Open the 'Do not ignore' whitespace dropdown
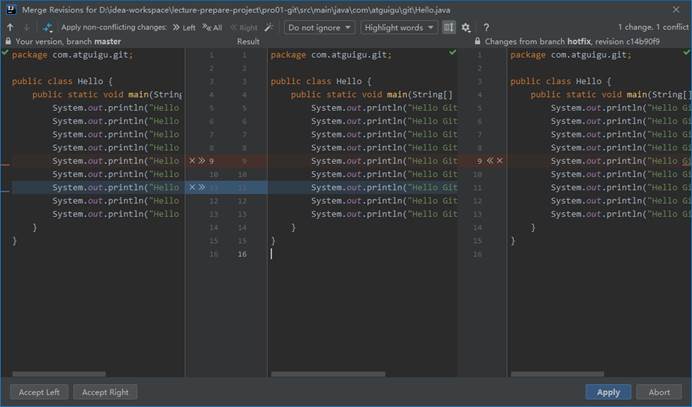This screenshot has width=692, height=407. tap(319, 28)
